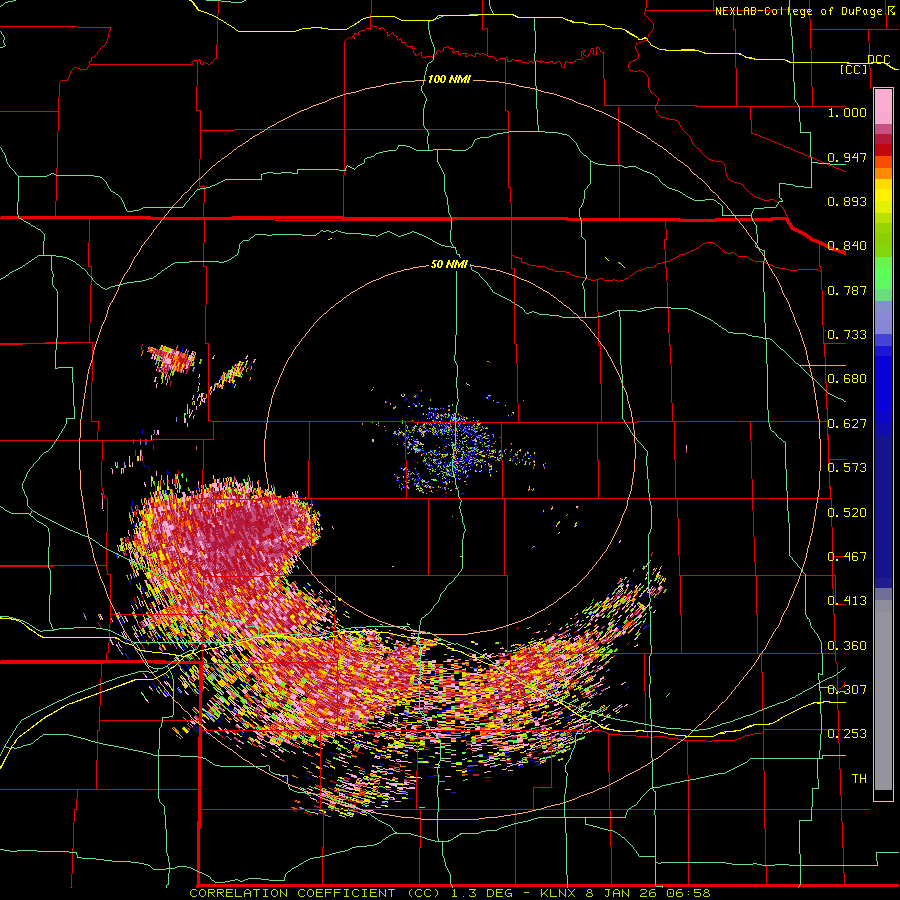Select the 0.520 scale label
900x900 pixels.
point(847,513)
